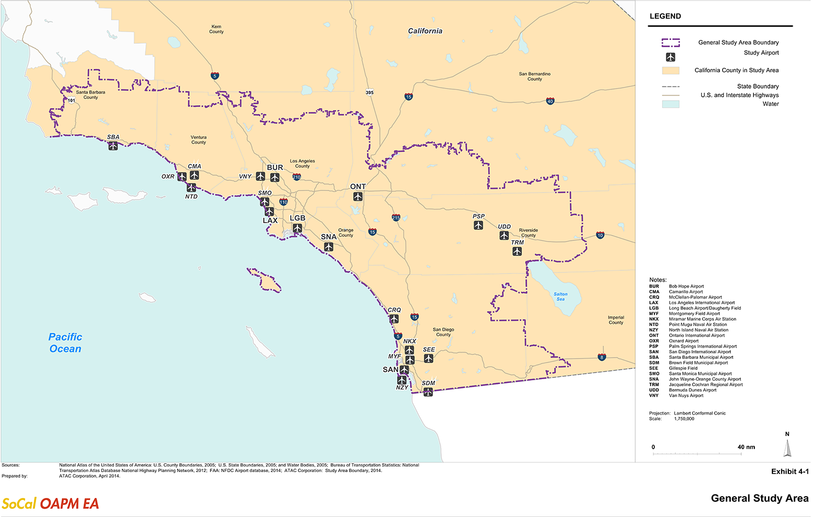Select the Ontario ONT airport marker
Image resolution: width=820 pixels, height=517 pixels.
point(357,197)
